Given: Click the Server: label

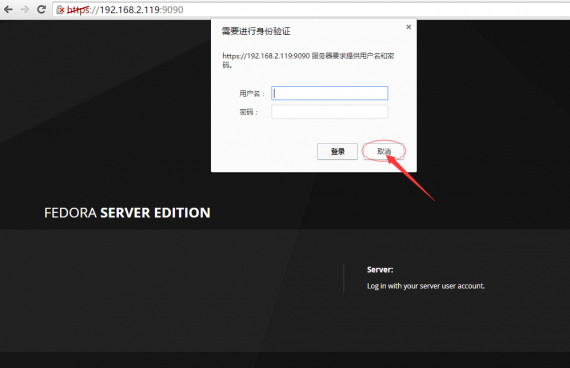Looking at the screenshot, I should click(380, 270).
